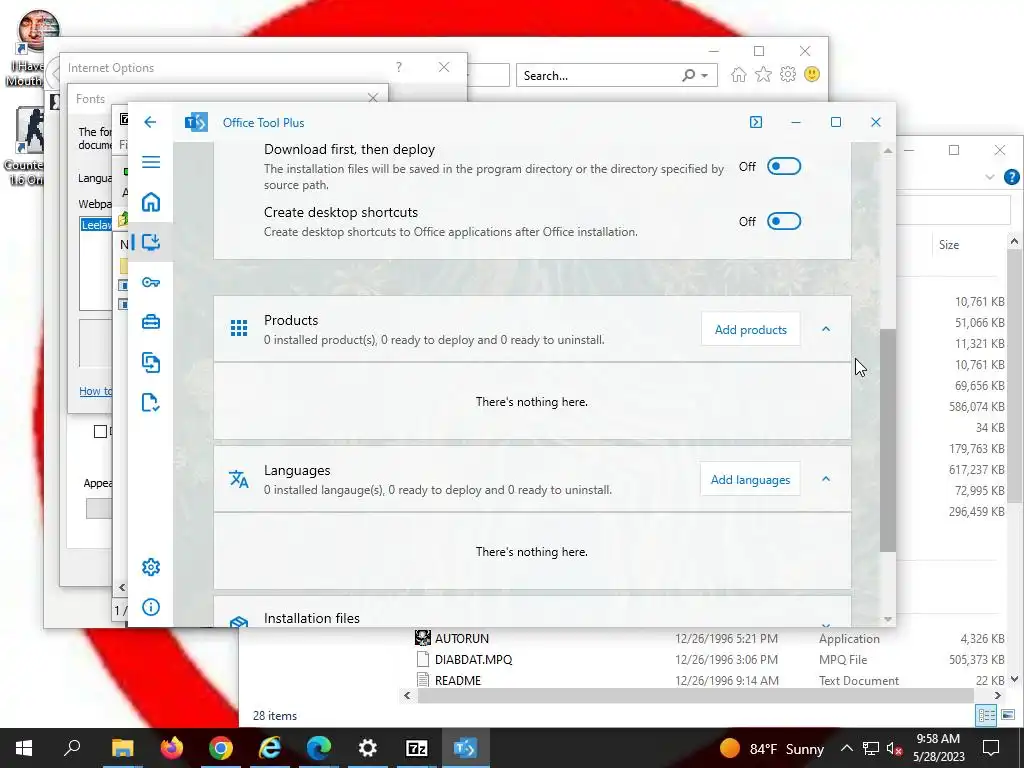Go back using Office Tool Plus arrow
This screenshot has width=1024, height=768.
150,122
